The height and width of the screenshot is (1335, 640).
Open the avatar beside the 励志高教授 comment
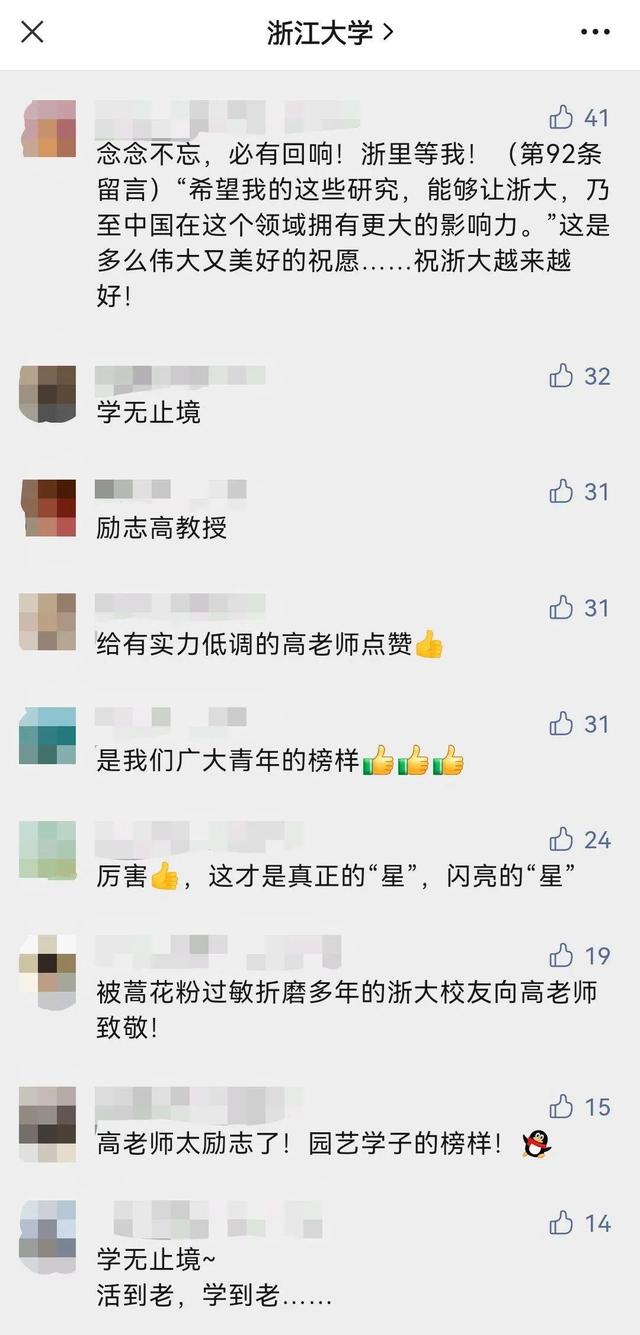(48, 508)
